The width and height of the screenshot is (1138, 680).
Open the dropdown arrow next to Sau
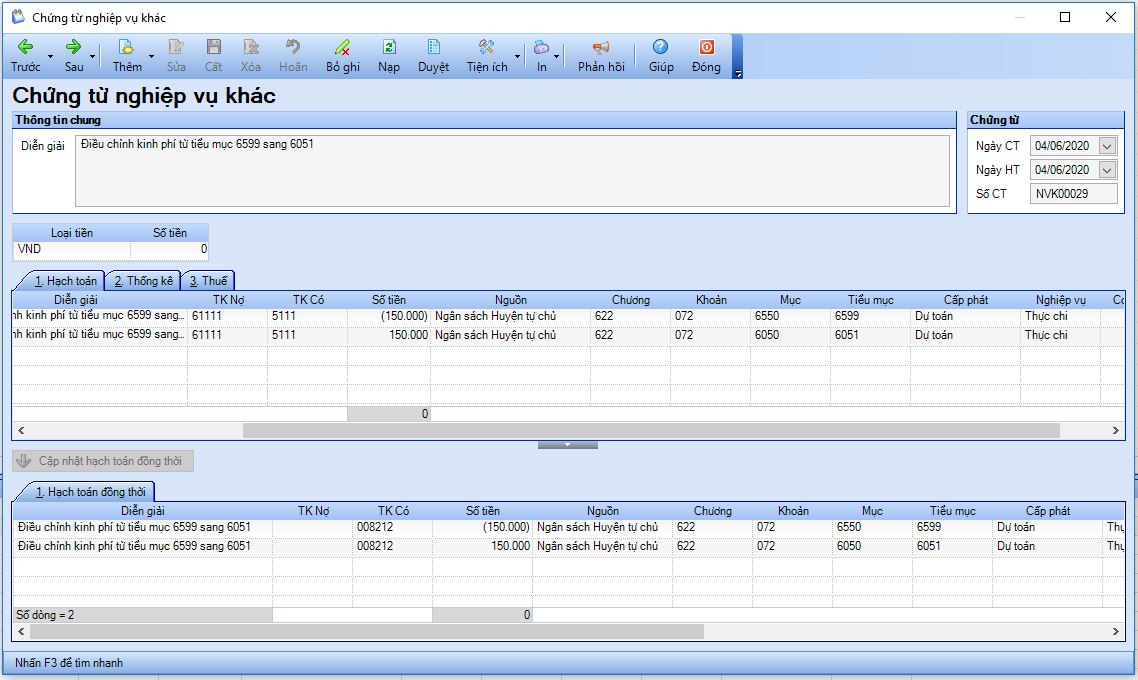coord(93,56)
